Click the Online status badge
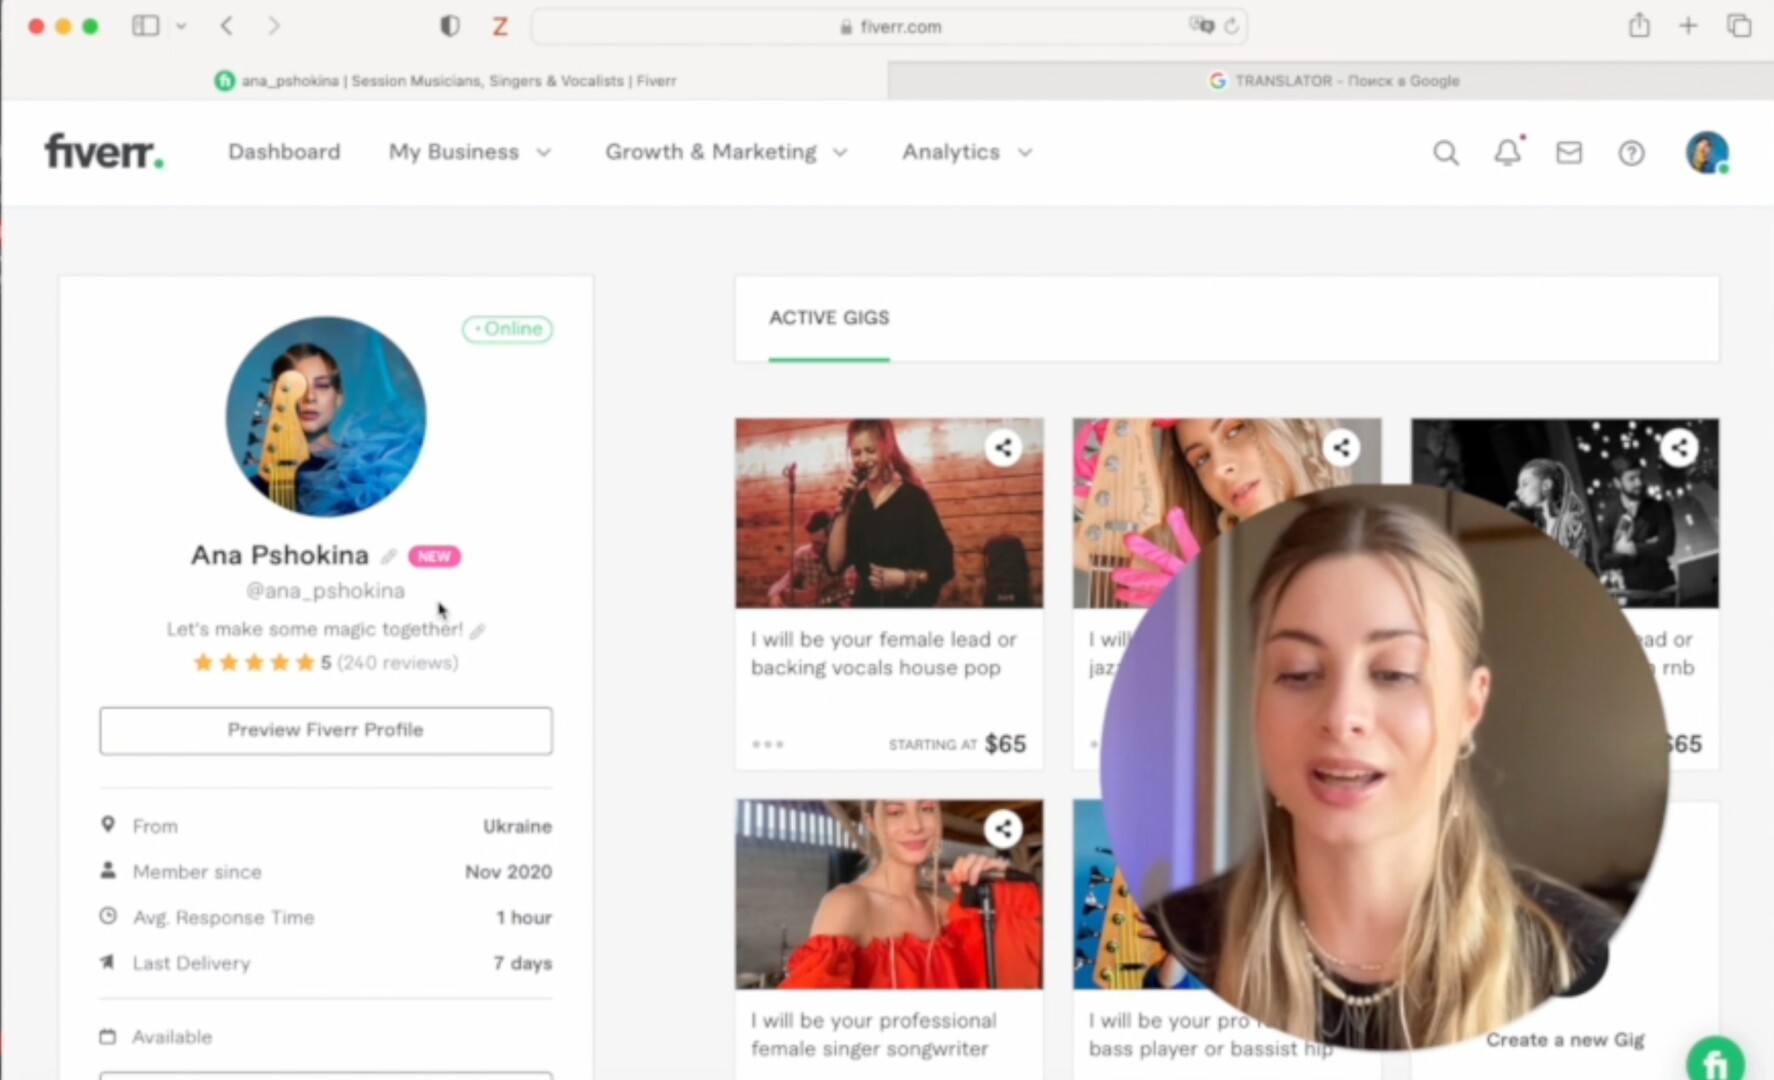This screenshot has height=1080, width=1774. pyautogui.click(x=507, y=329)
